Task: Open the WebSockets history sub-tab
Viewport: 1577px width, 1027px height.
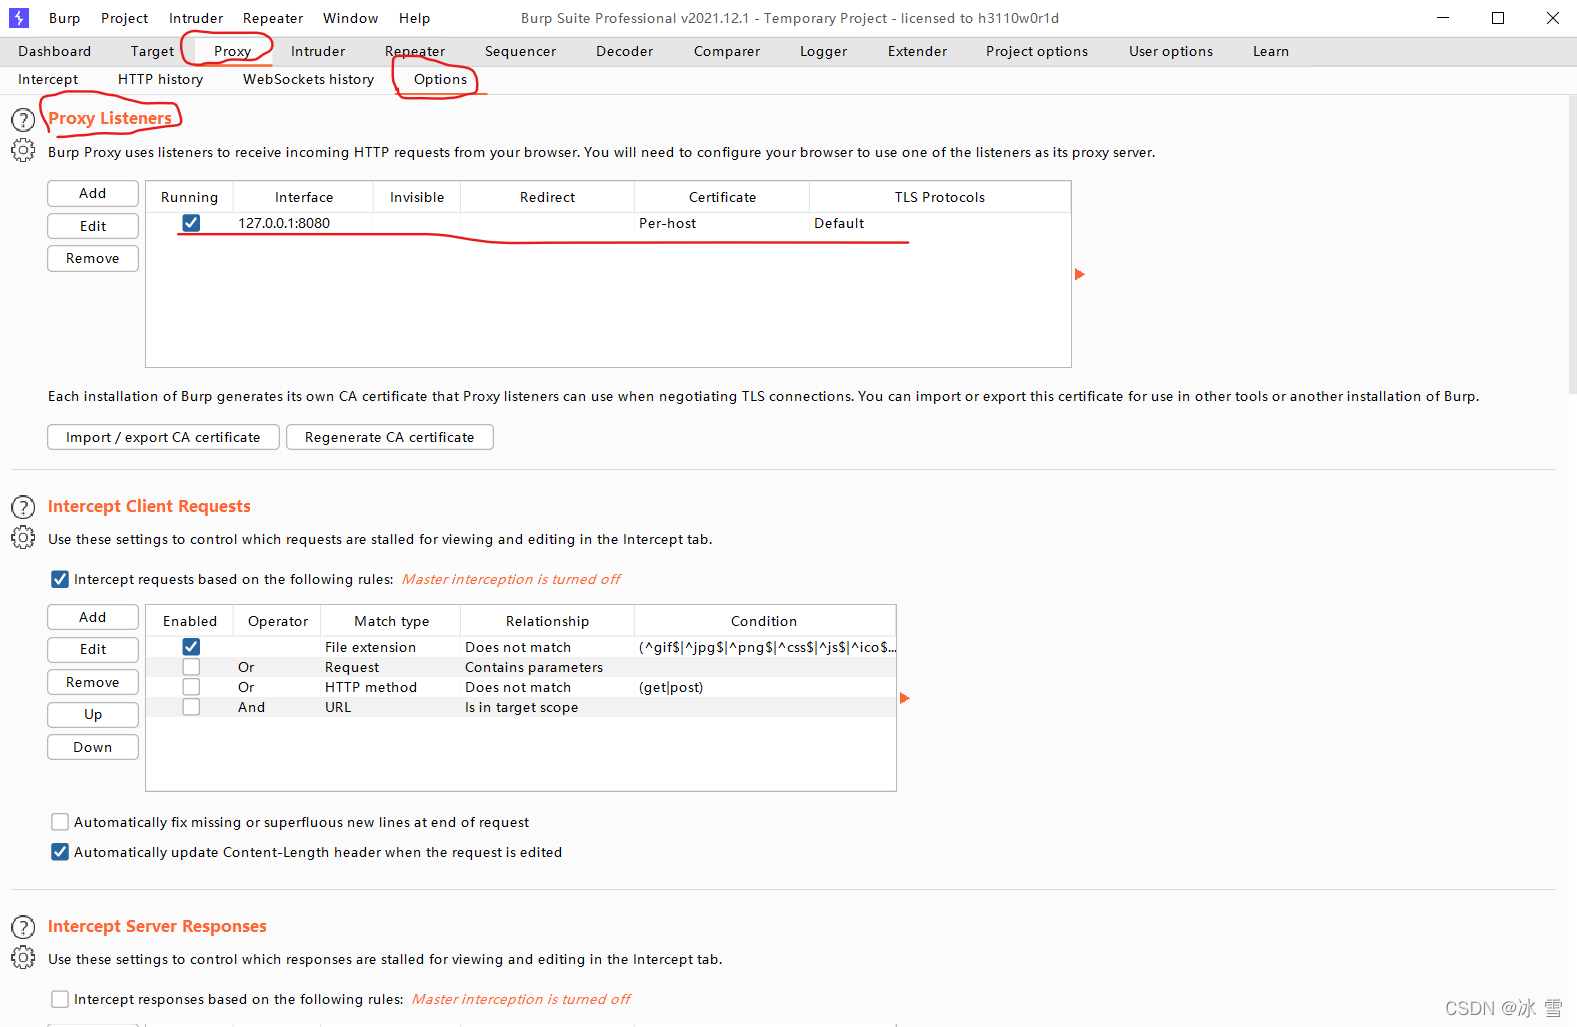Action: [x=308, y=79]
